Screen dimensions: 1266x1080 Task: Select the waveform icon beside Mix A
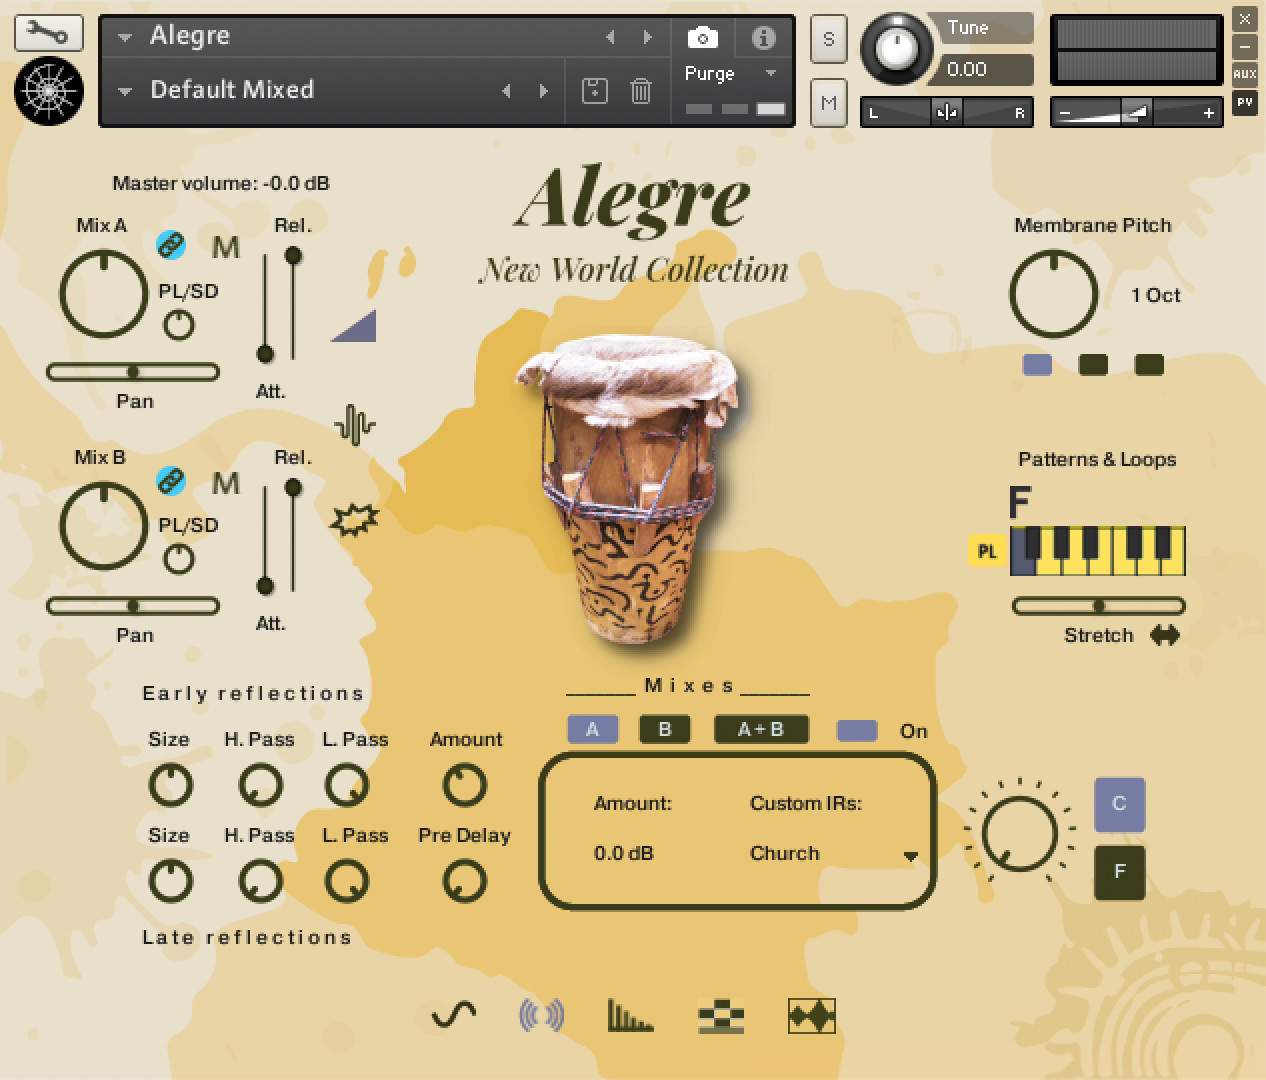coord(354,425)
